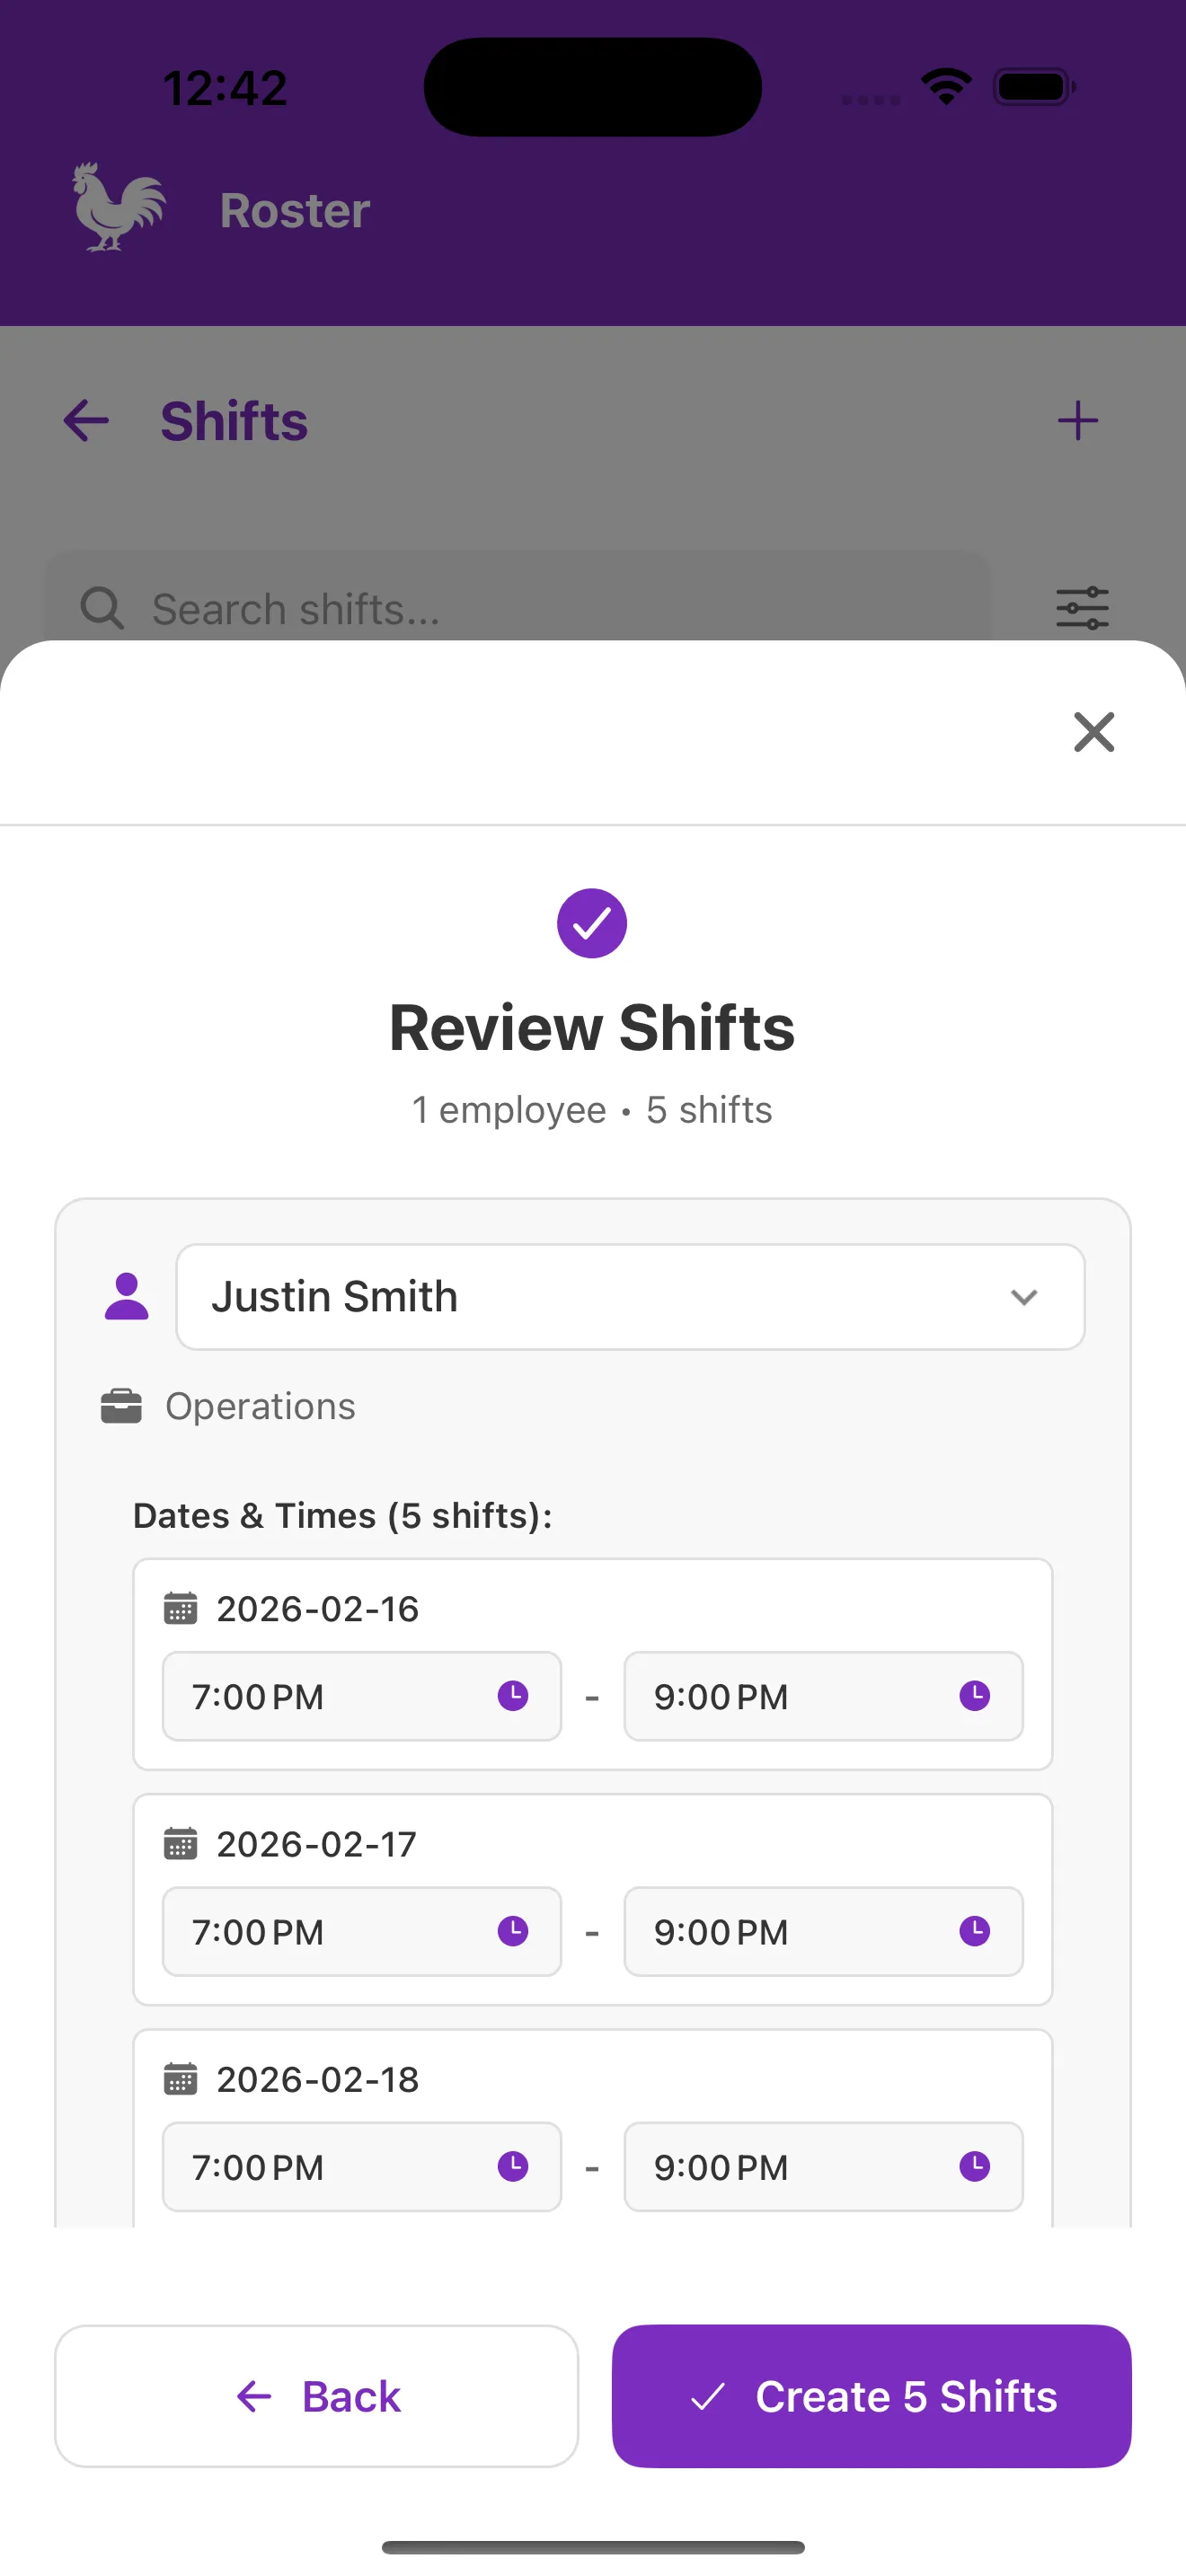Open the shift filter settings icon
This screenshot has width=1186, height=2576.
pos(1082,608)
